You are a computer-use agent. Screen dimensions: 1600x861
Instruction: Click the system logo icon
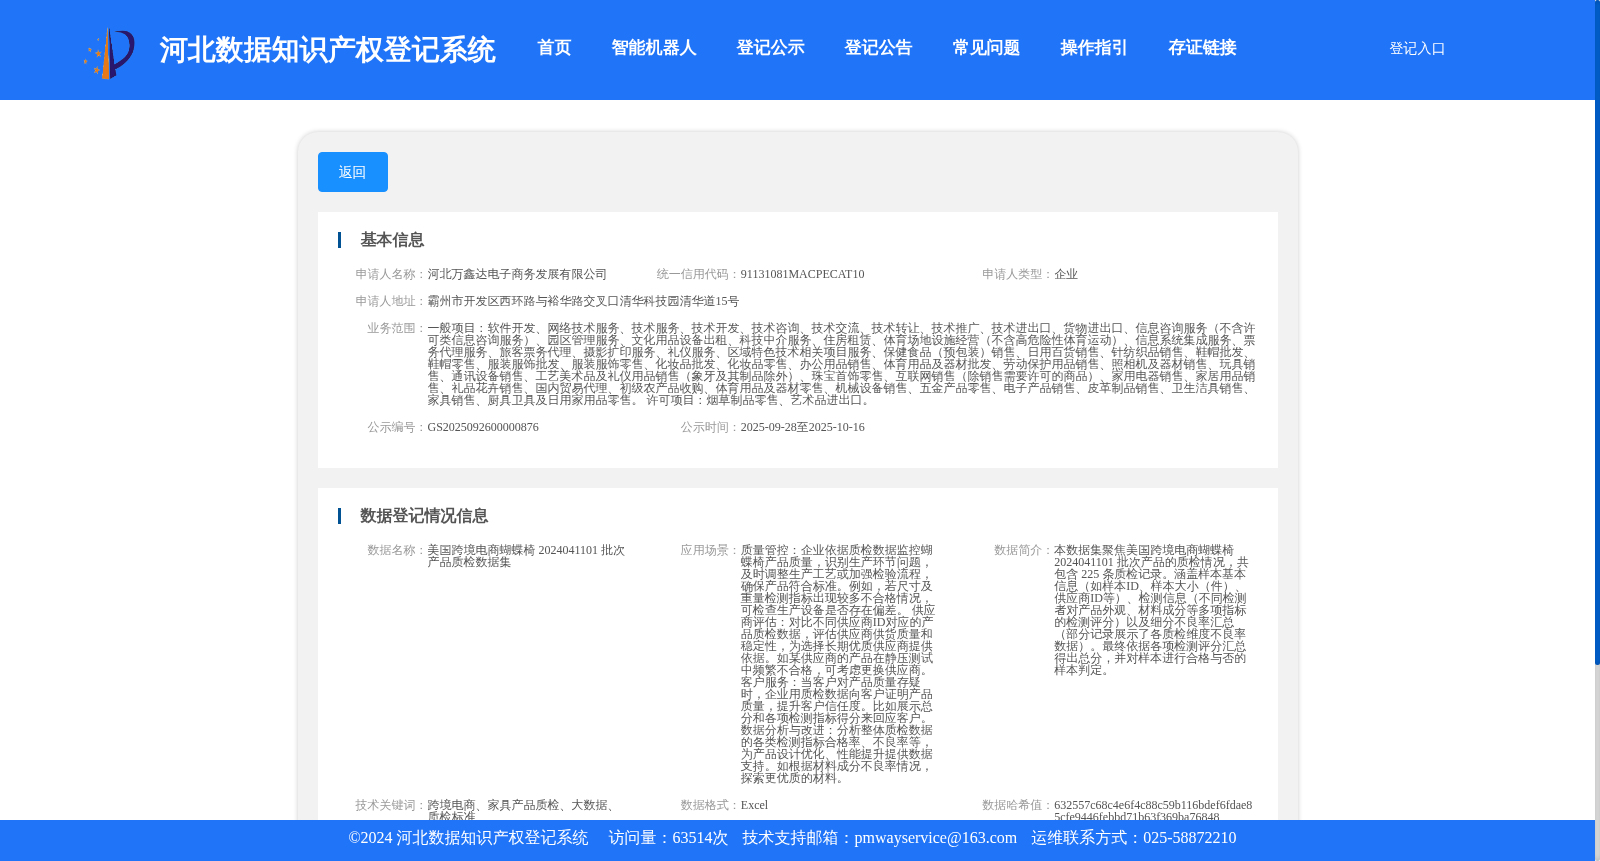(x=109, y=53)
